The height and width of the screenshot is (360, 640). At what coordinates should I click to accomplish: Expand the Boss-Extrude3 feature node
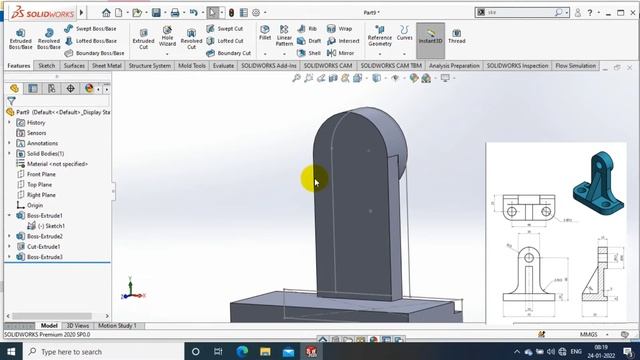click(x=9, y=257)
